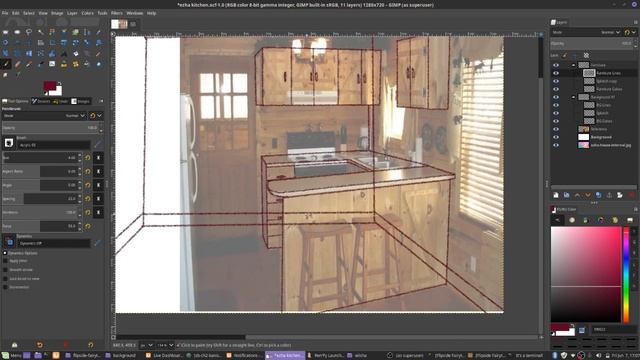Open the taskbar Menu button
Image resolution: width=640 pixels, height=360 pixels.
pos(11,356)
